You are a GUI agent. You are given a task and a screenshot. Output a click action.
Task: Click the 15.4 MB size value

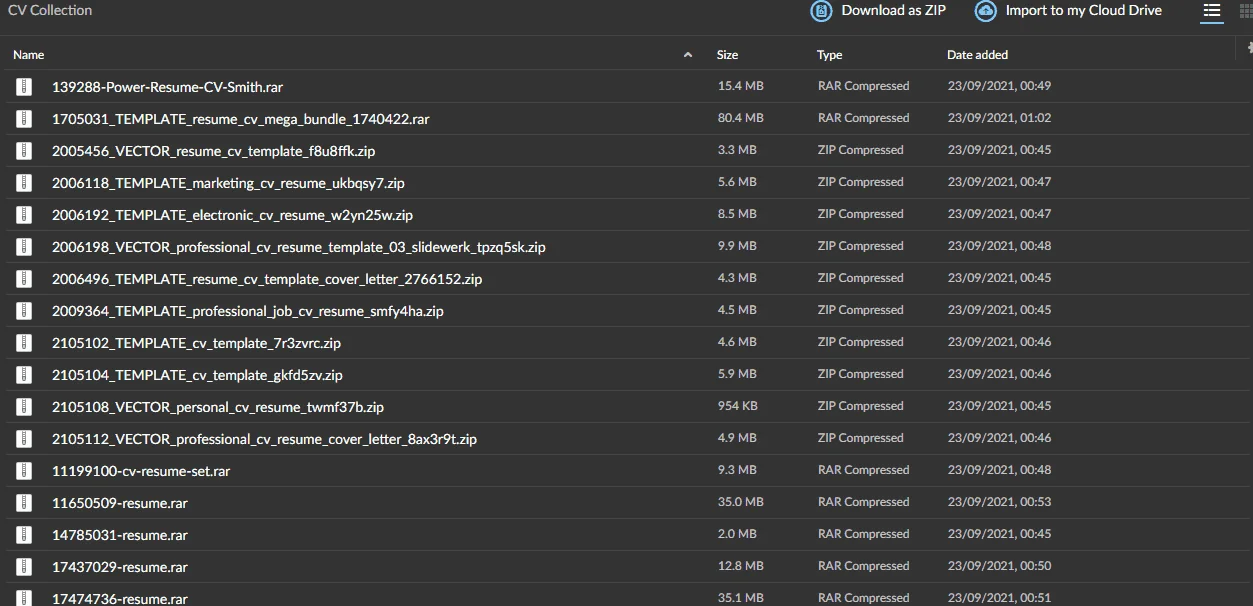(x=740, y=86)
